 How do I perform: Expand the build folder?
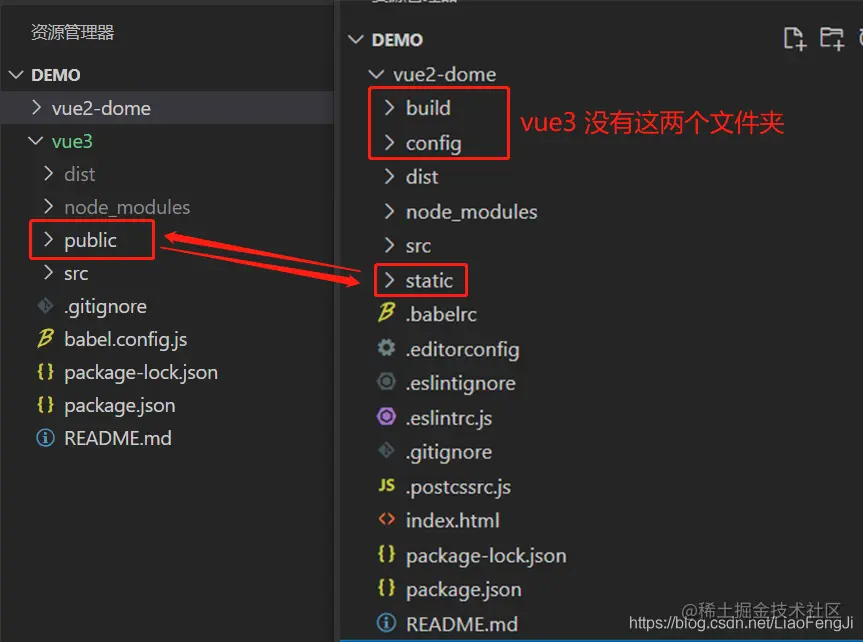389,107
